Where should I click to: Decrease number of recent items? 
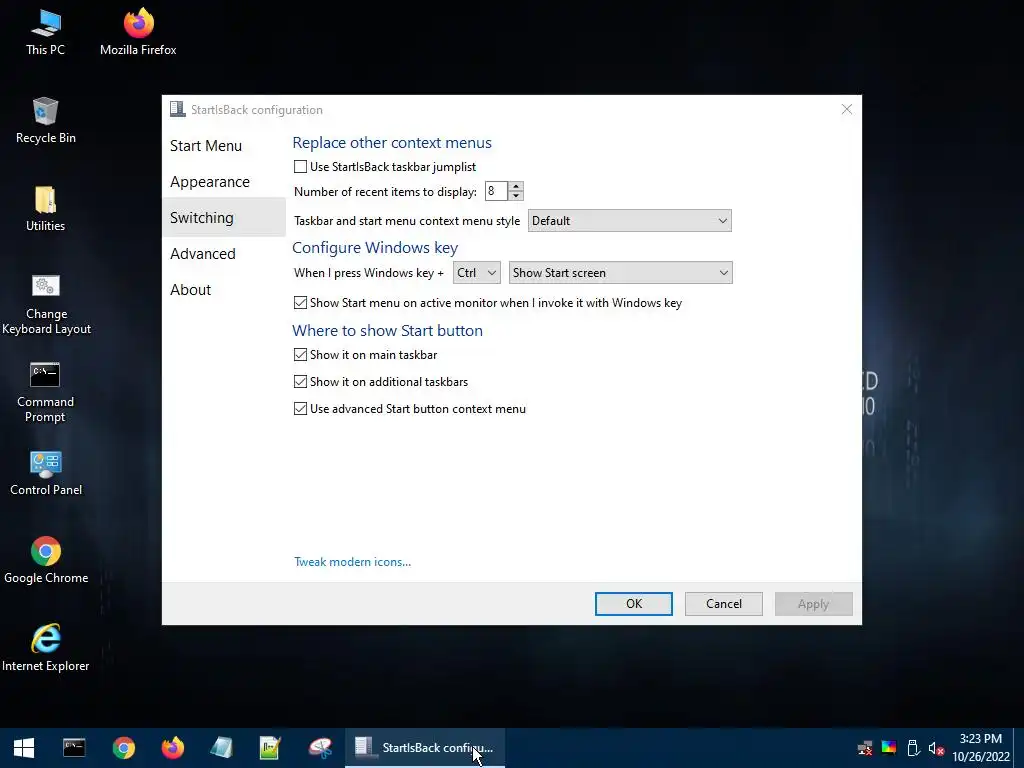tap(516, 196)
